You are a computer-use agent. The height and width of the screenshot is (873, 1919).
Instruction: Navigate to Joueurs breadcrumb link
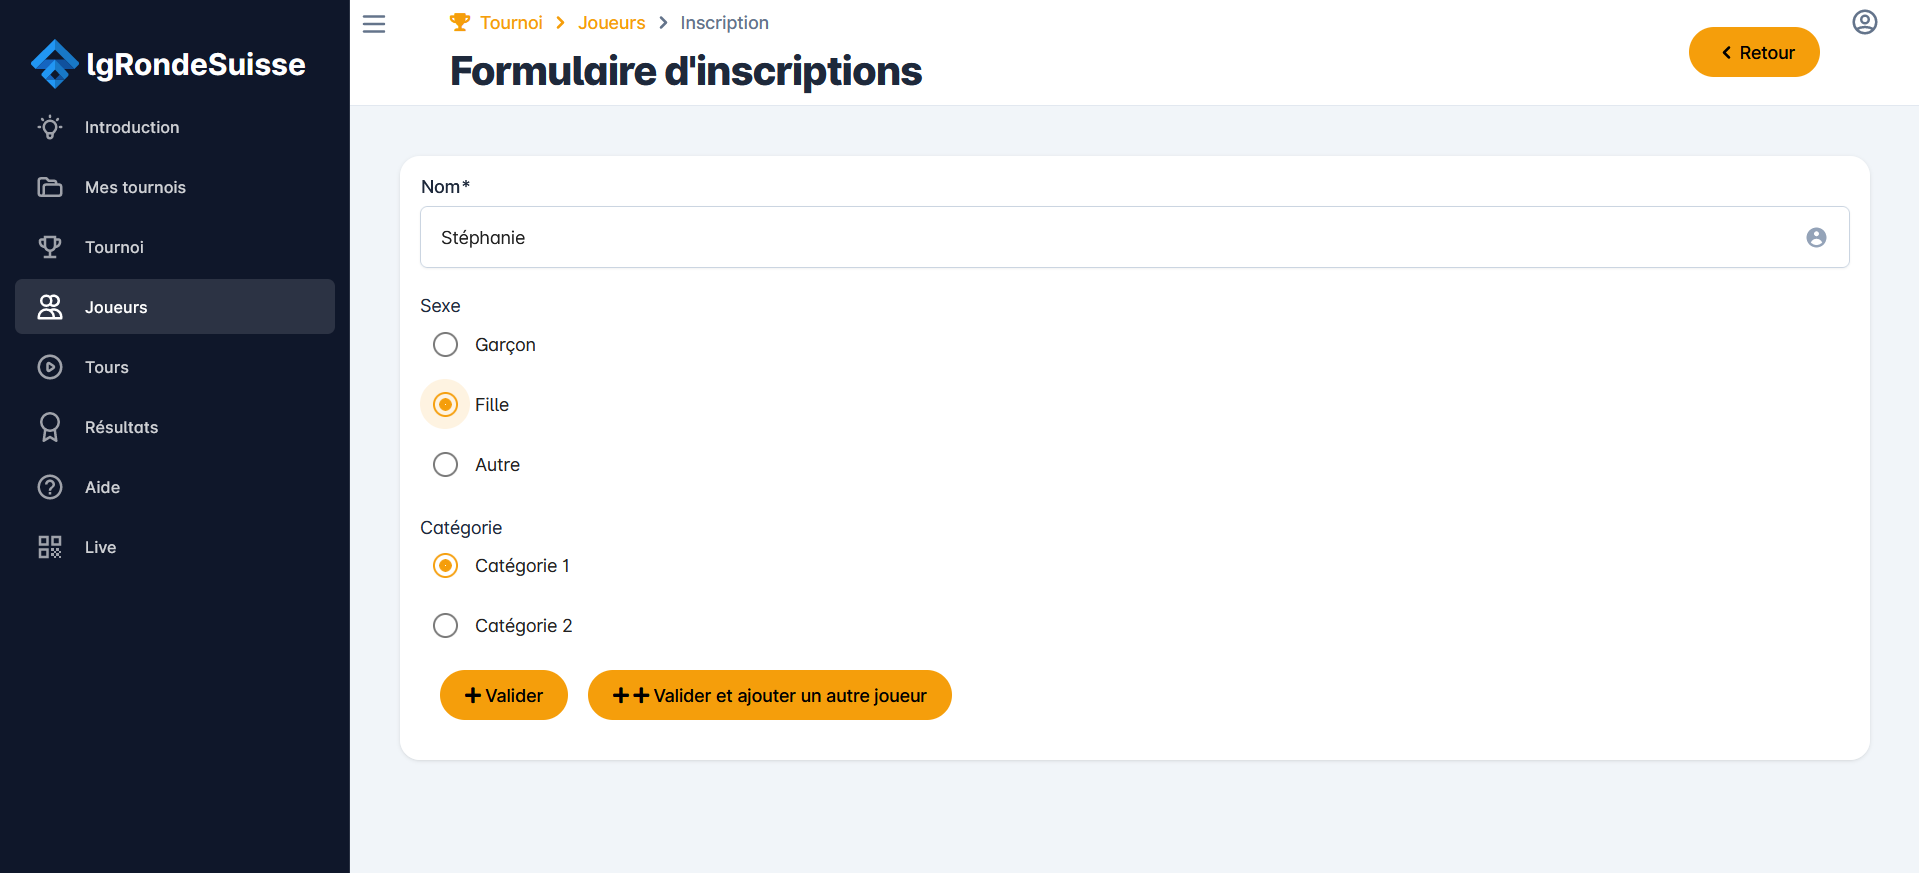[x=611, y=23]
